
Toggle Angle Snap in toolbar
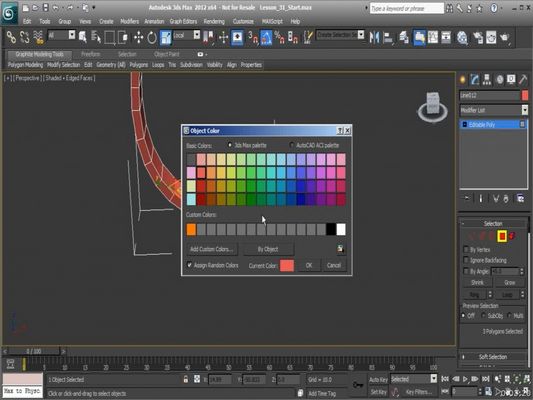coord(265,37)
